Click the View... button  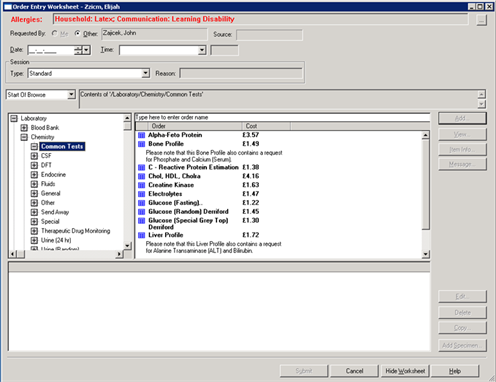tap(462, 134)
